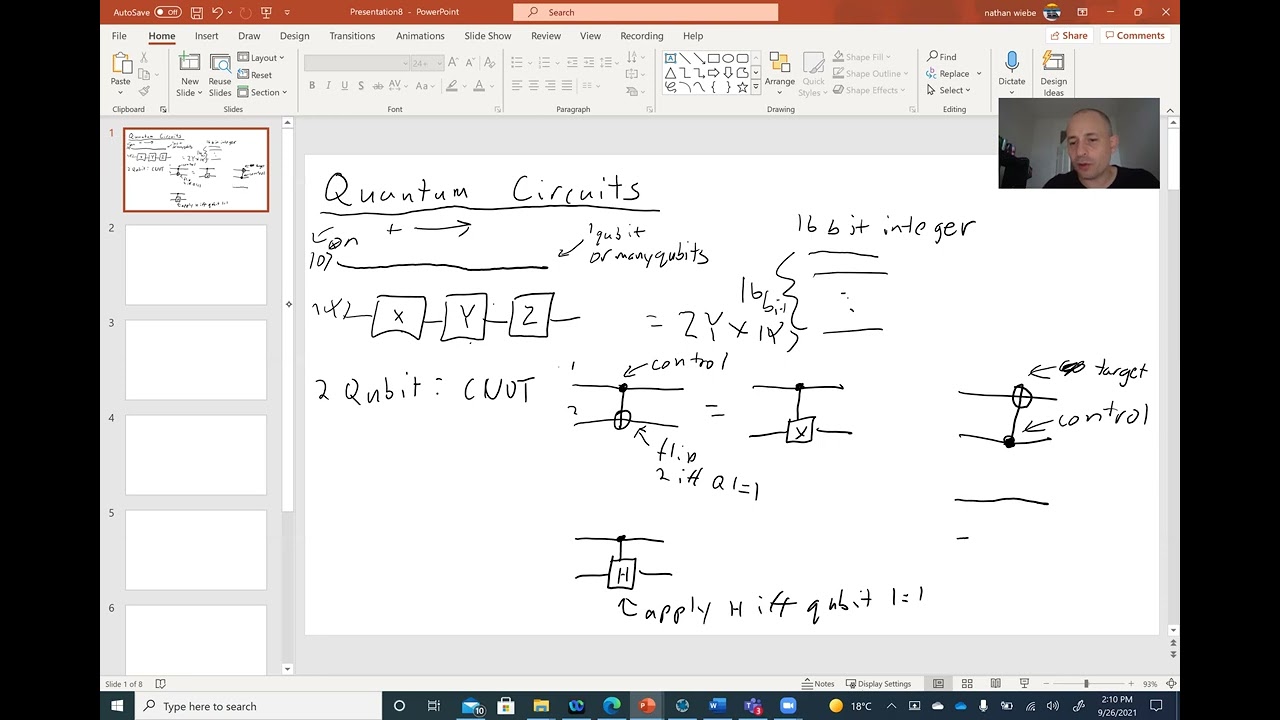Image resolution: width=1280 pixels, height=720 pixels.
Task: Click the text highlight color swatch
Action: [452, 86]
